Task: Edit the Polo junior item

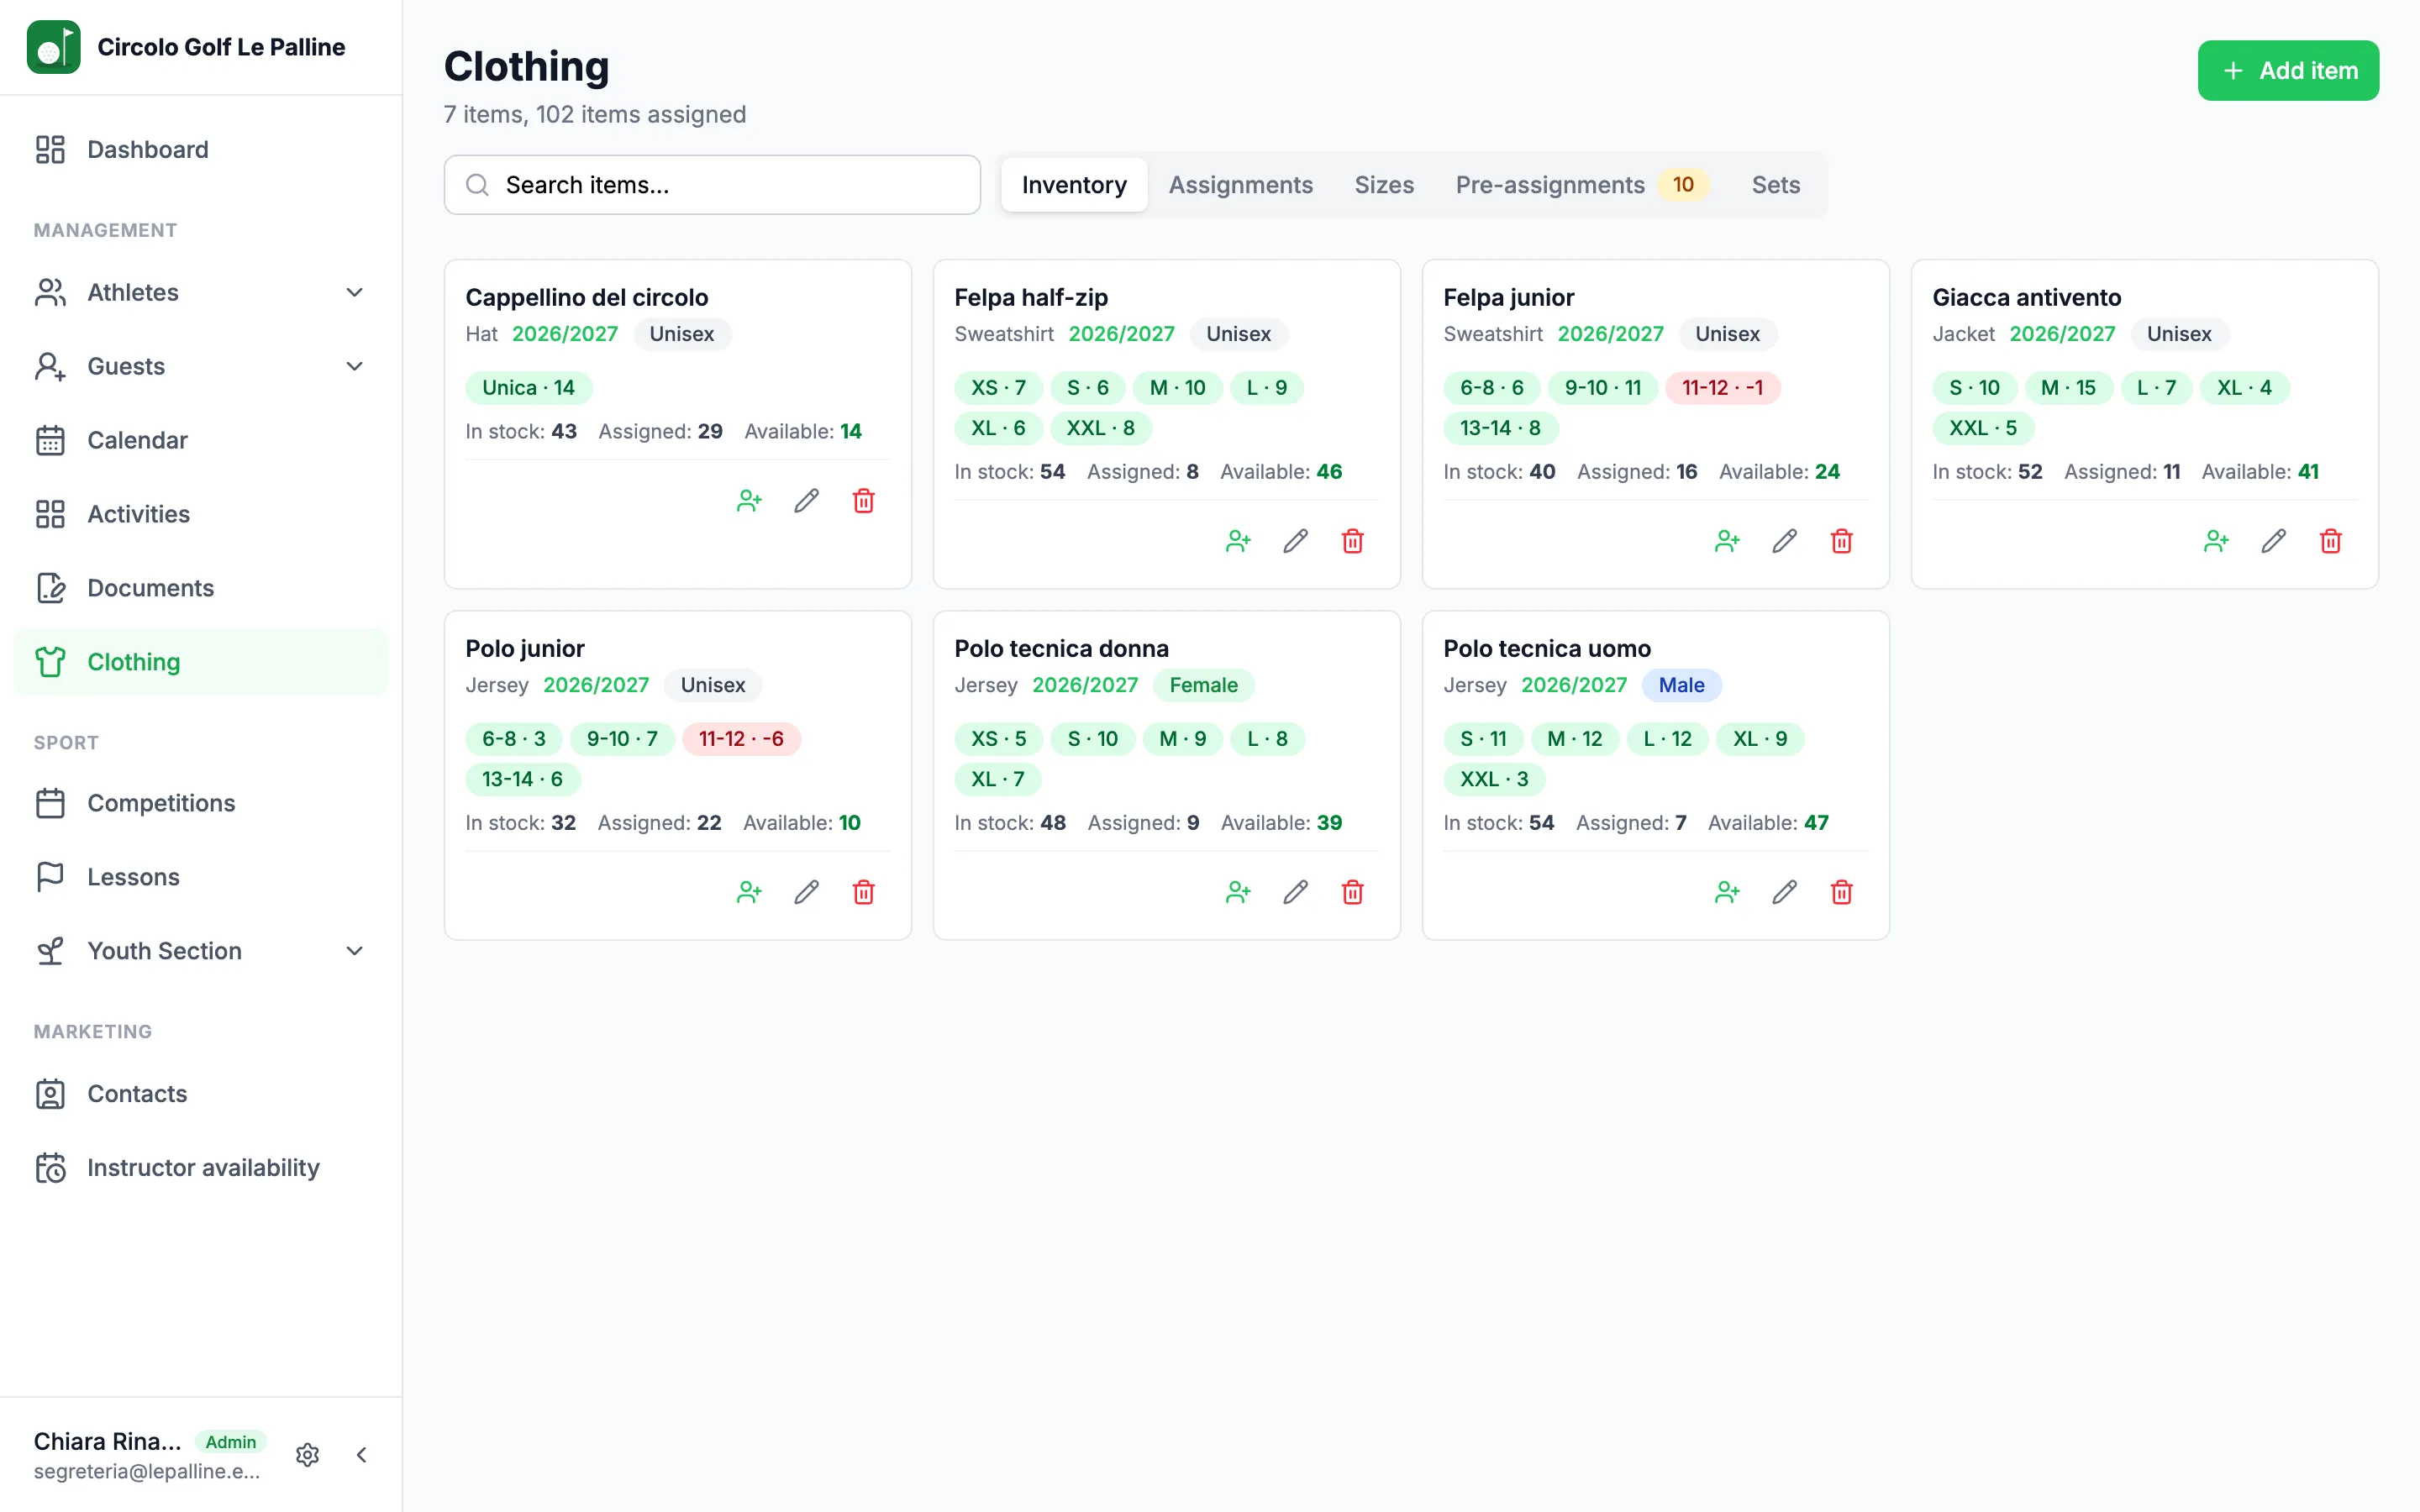Action: click(806, 892)
